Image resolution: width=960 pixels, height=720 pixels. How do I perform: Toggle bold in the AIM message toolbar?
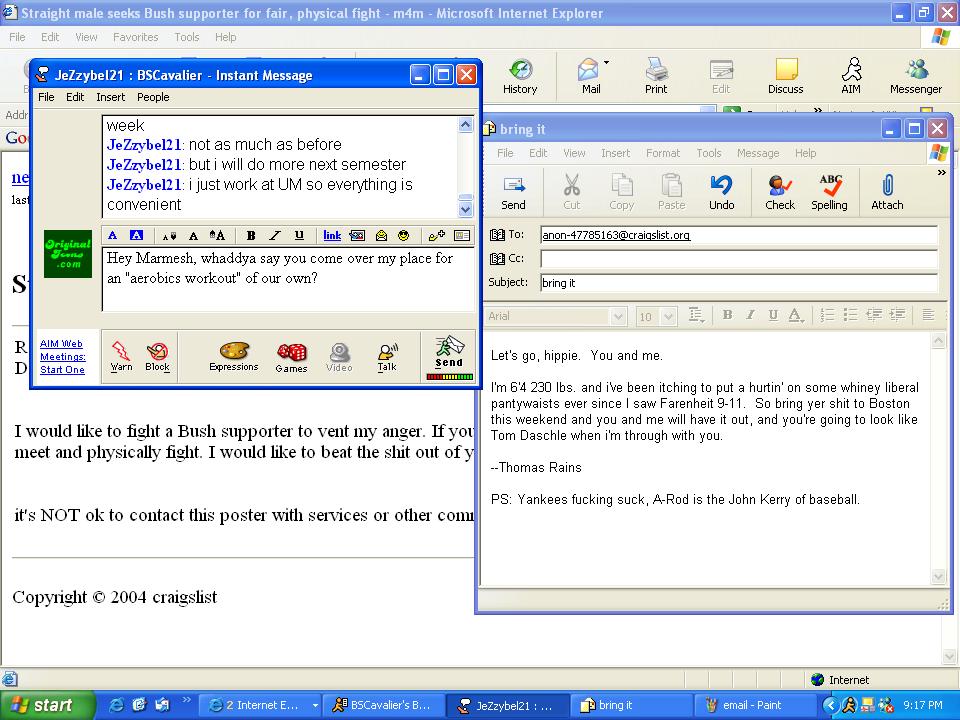(x=250, y=236)
